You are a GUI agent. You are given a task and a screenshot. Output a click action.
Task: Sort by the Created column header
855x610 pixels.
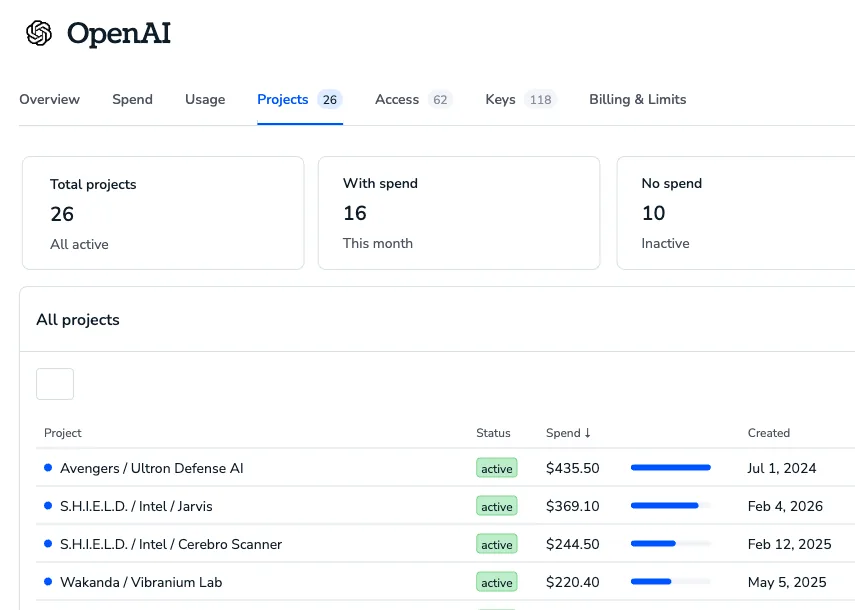[769, 433]
